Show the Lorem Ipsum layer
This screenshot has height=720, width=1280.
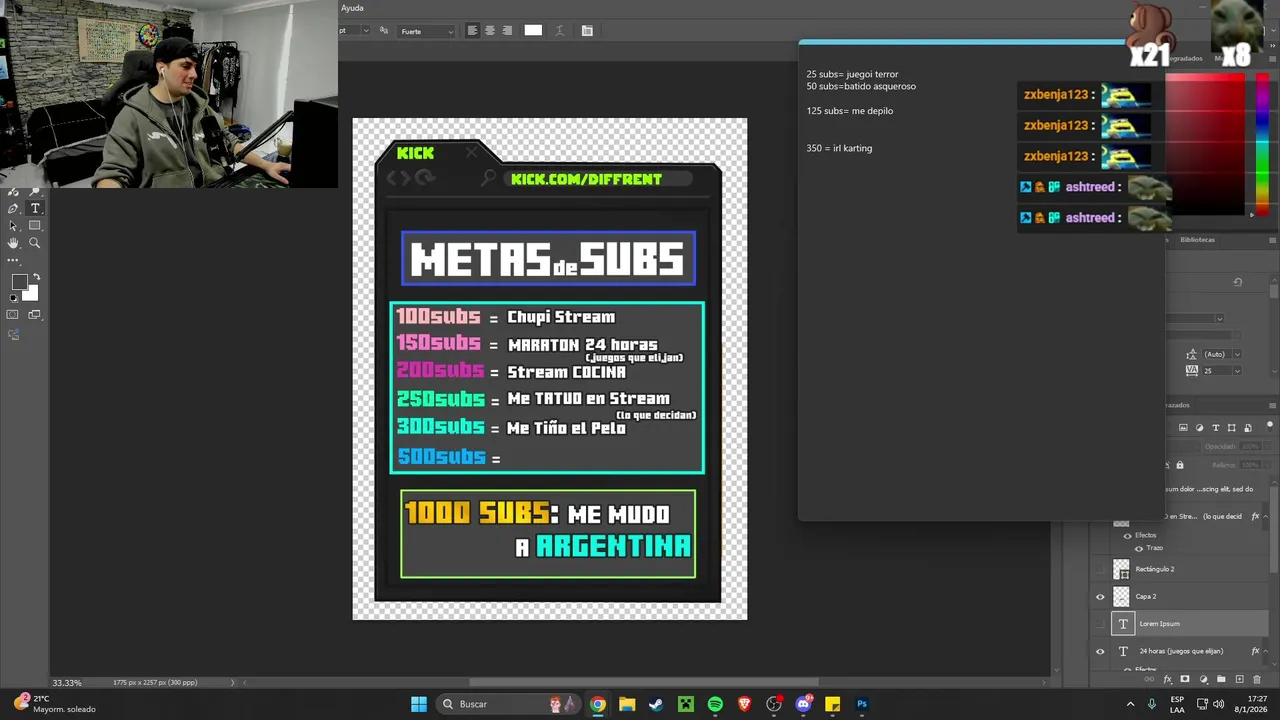click(x=1100, y=624)
